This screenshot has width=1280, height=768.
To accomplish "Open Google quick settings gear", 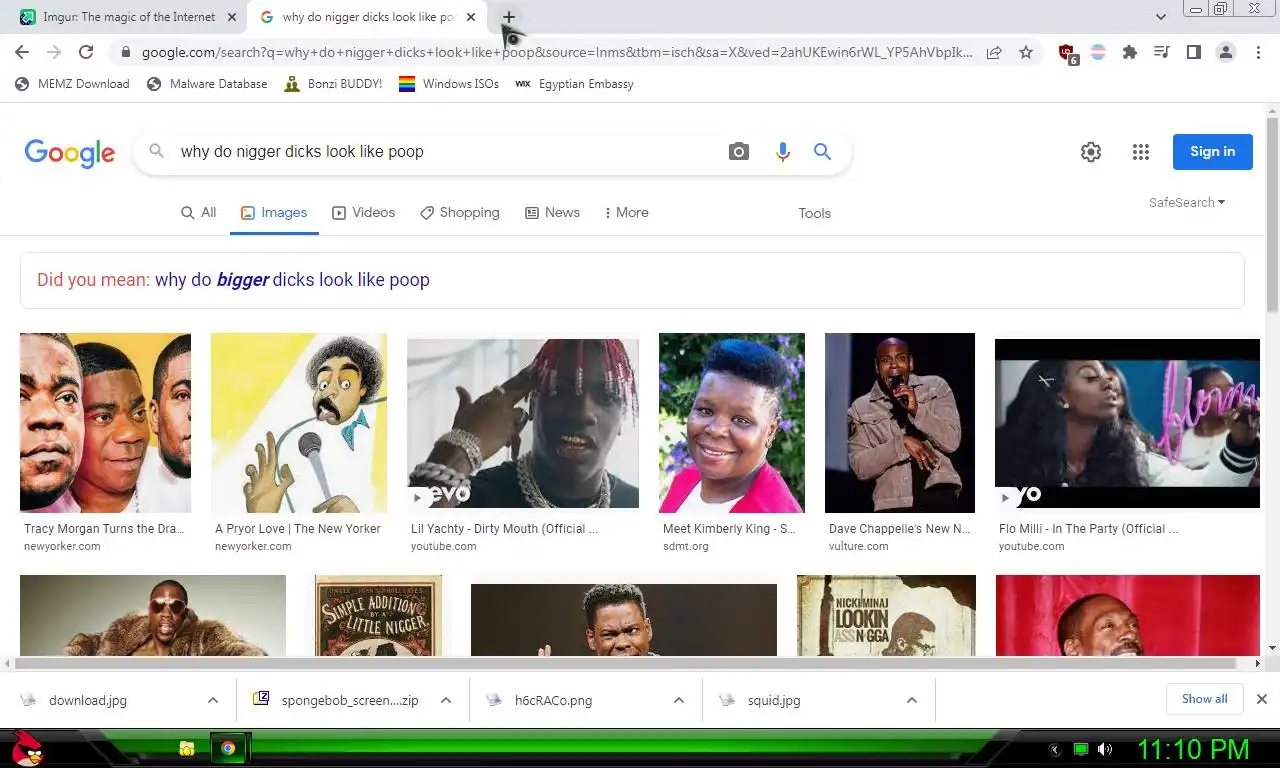I will (1091, 152).
